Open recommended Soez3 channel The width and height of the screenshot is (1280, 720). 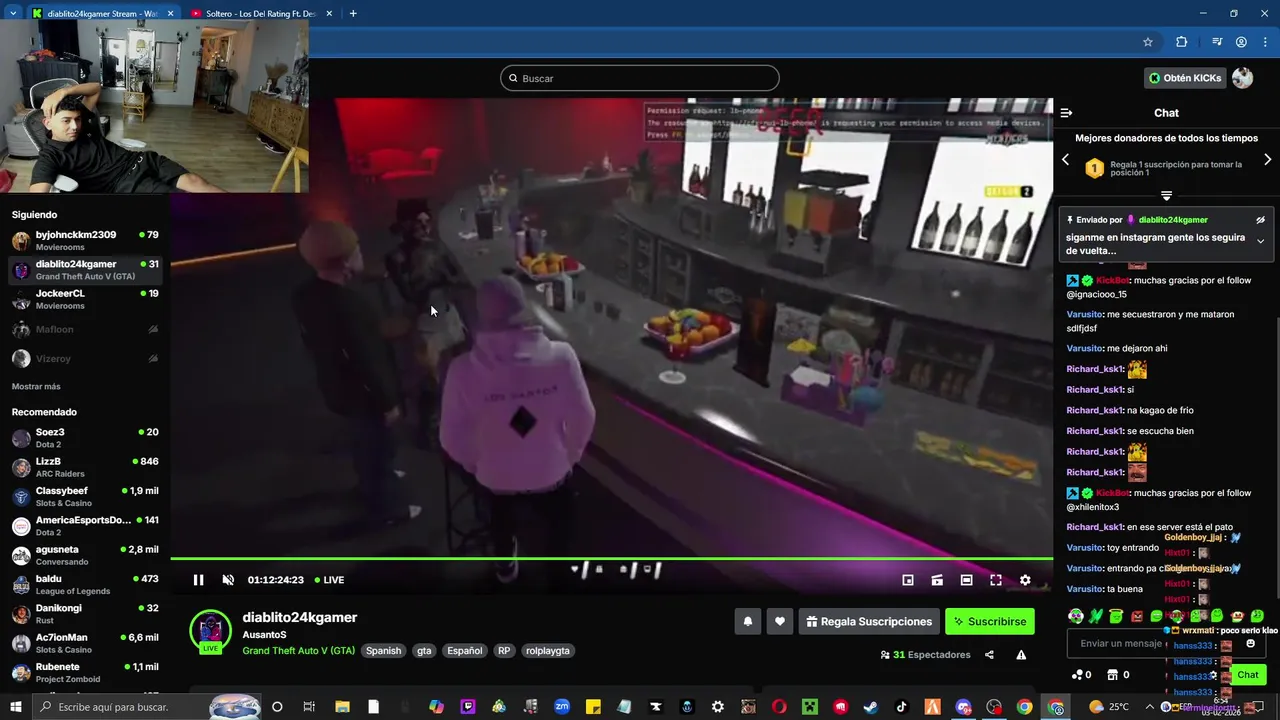tap(85, 438)
